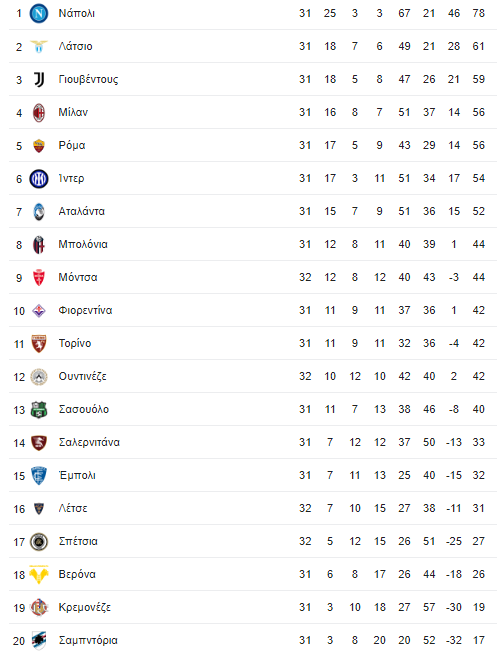The width and height of the screenshot is (497, 657).
Task: Open the Νάπολι team link
Action: [x=77, y=13]
